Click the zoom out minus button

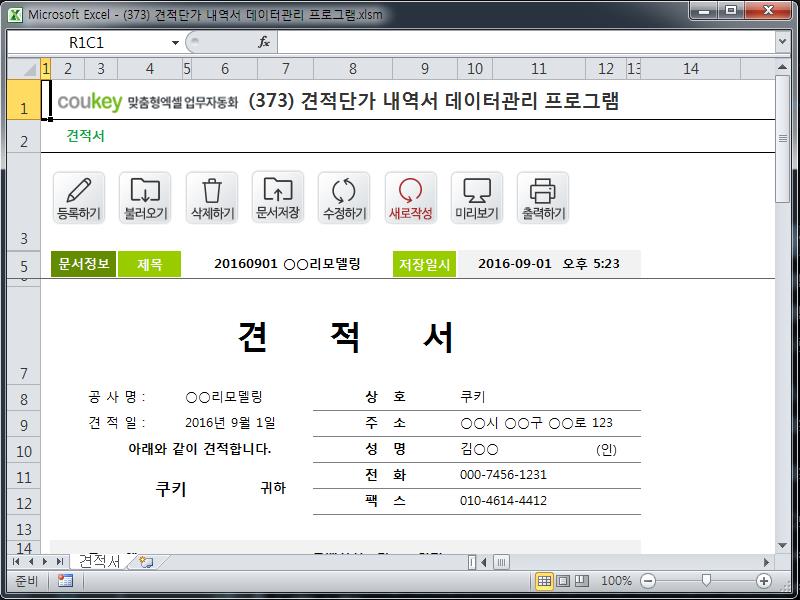[x=648, y=581]
